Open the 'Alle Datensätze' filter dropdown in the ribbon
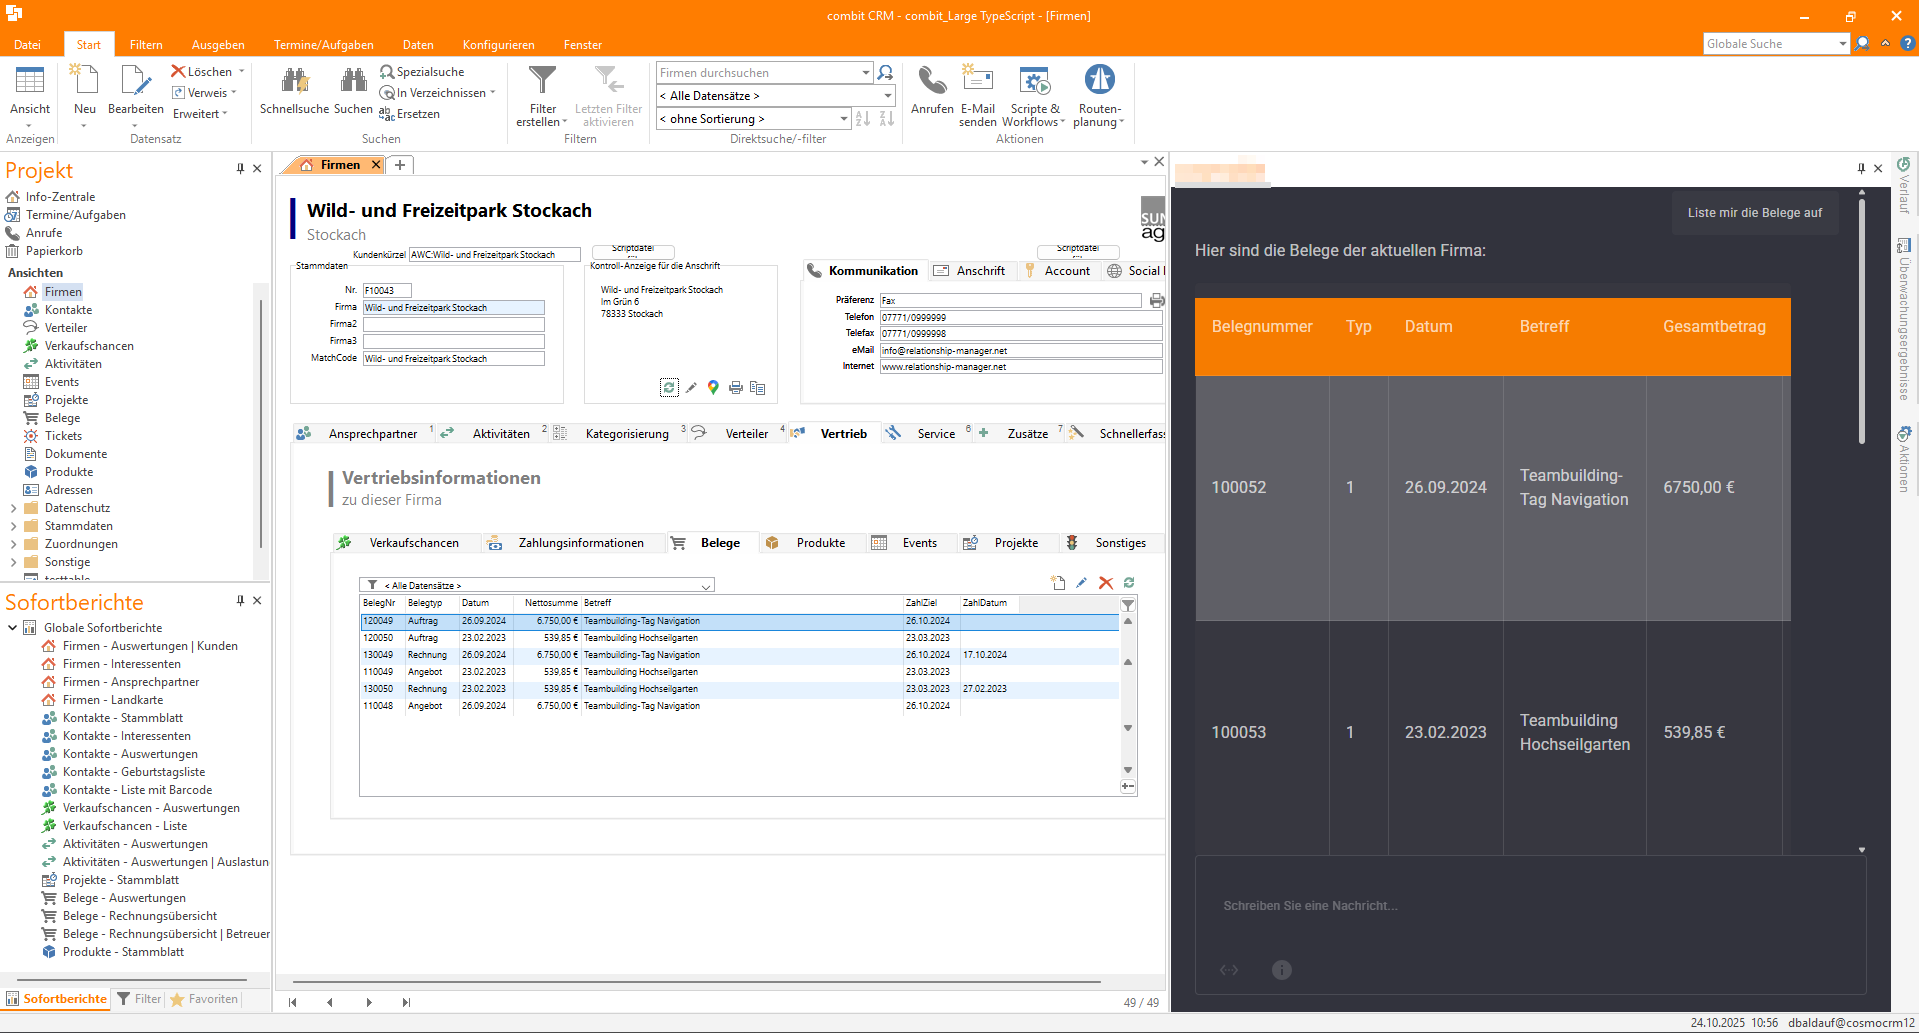The height and width of the screenshot is (1033, 1919). [887, 96]
